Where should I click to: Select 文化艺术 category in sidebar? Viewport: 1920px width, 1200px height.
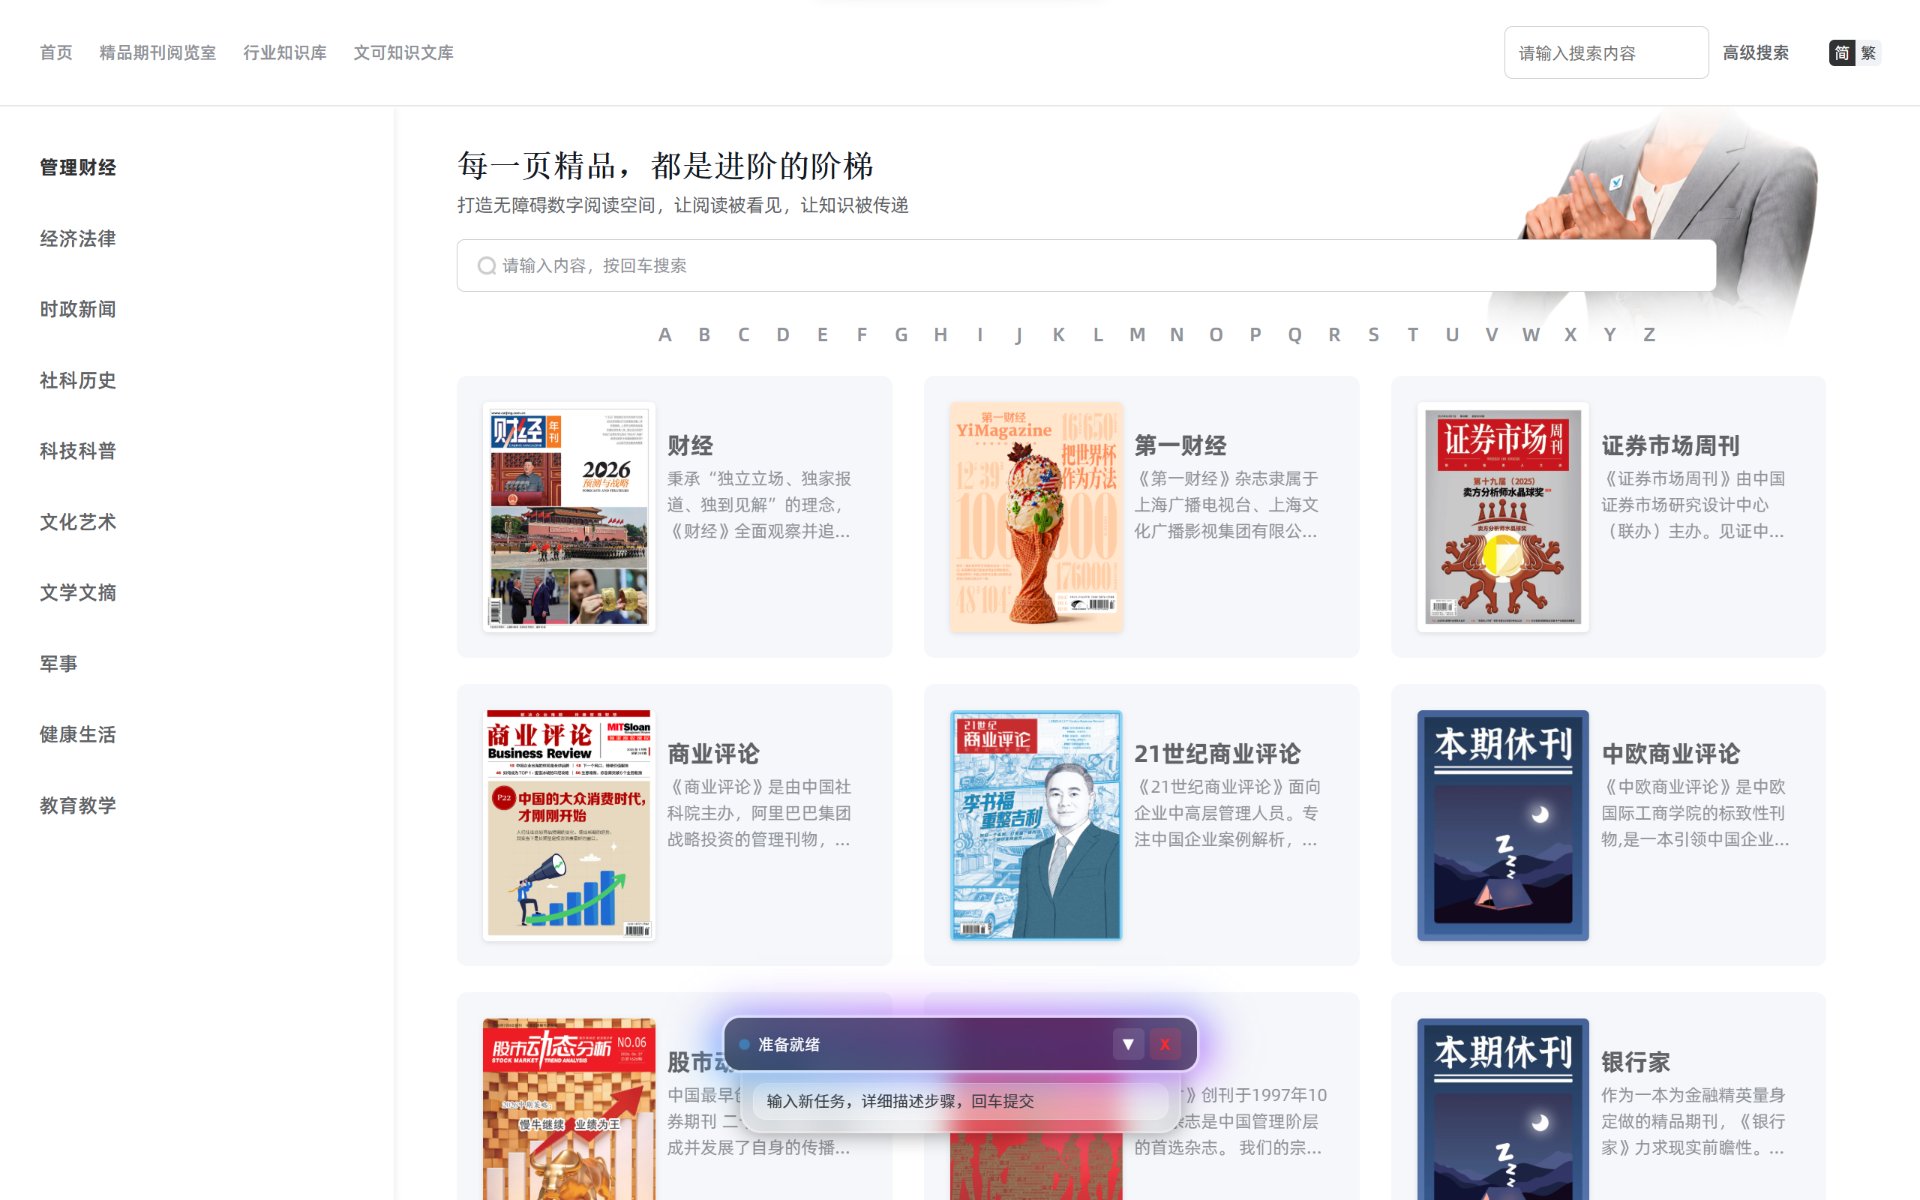click(x=78, y=522)
